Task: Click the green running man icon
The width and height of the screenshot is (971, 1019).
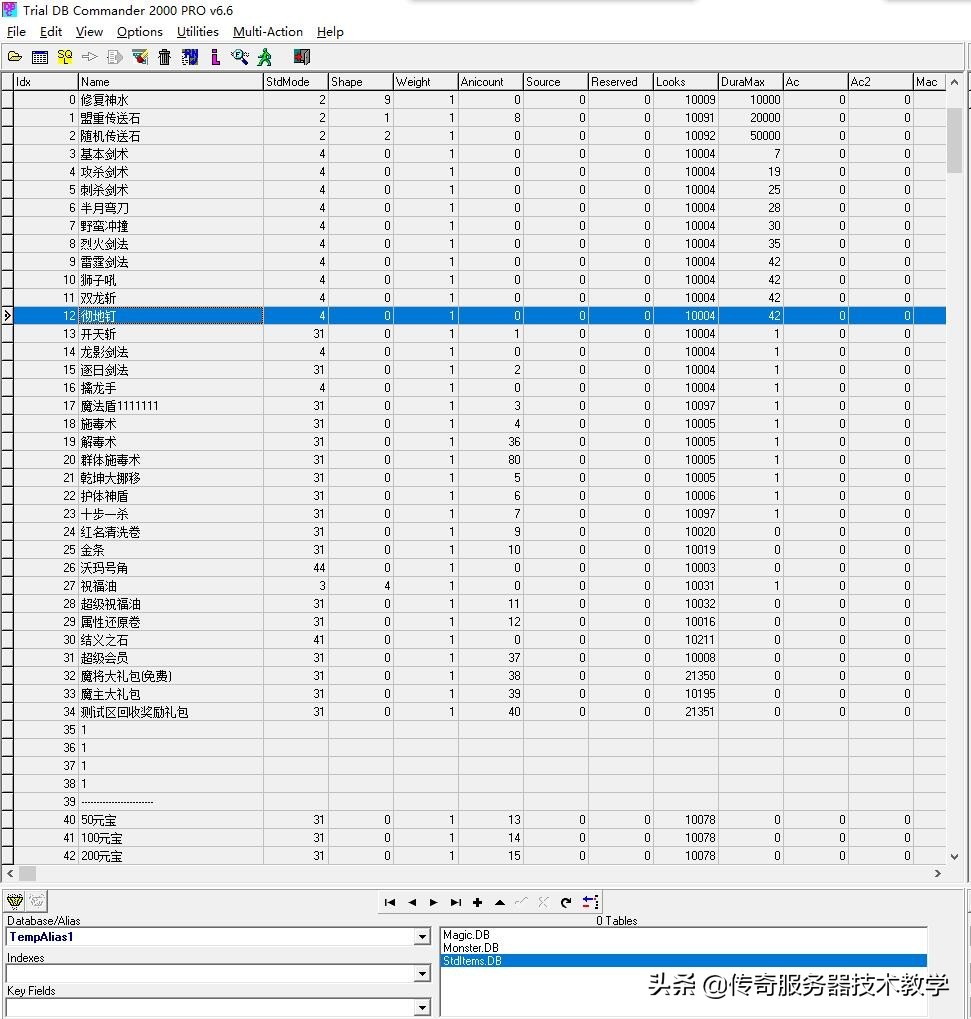Action: [x=265, y=57]
